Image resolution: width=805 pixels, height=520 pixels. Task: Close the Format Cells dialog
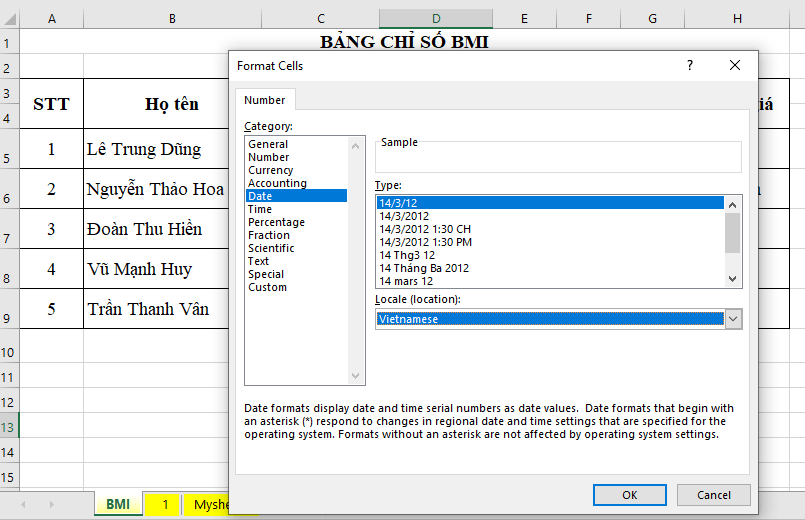tap(735, 65)
